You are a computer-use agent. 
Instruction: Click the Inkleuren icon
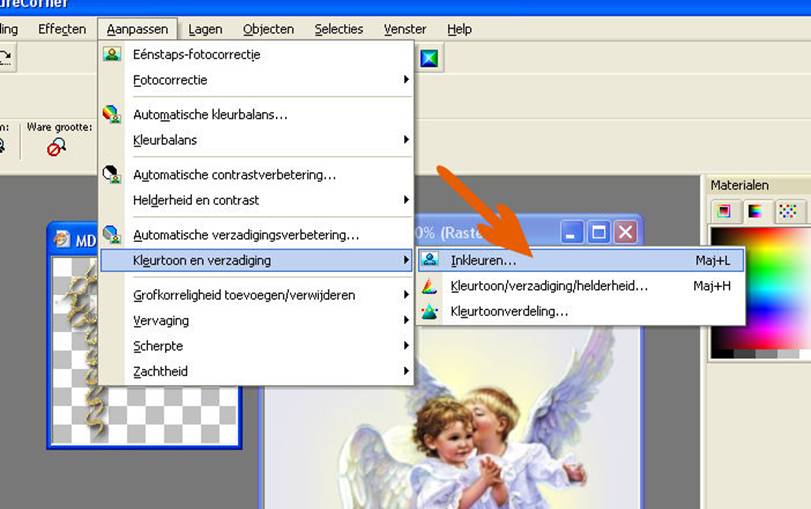tap(430, 260)
